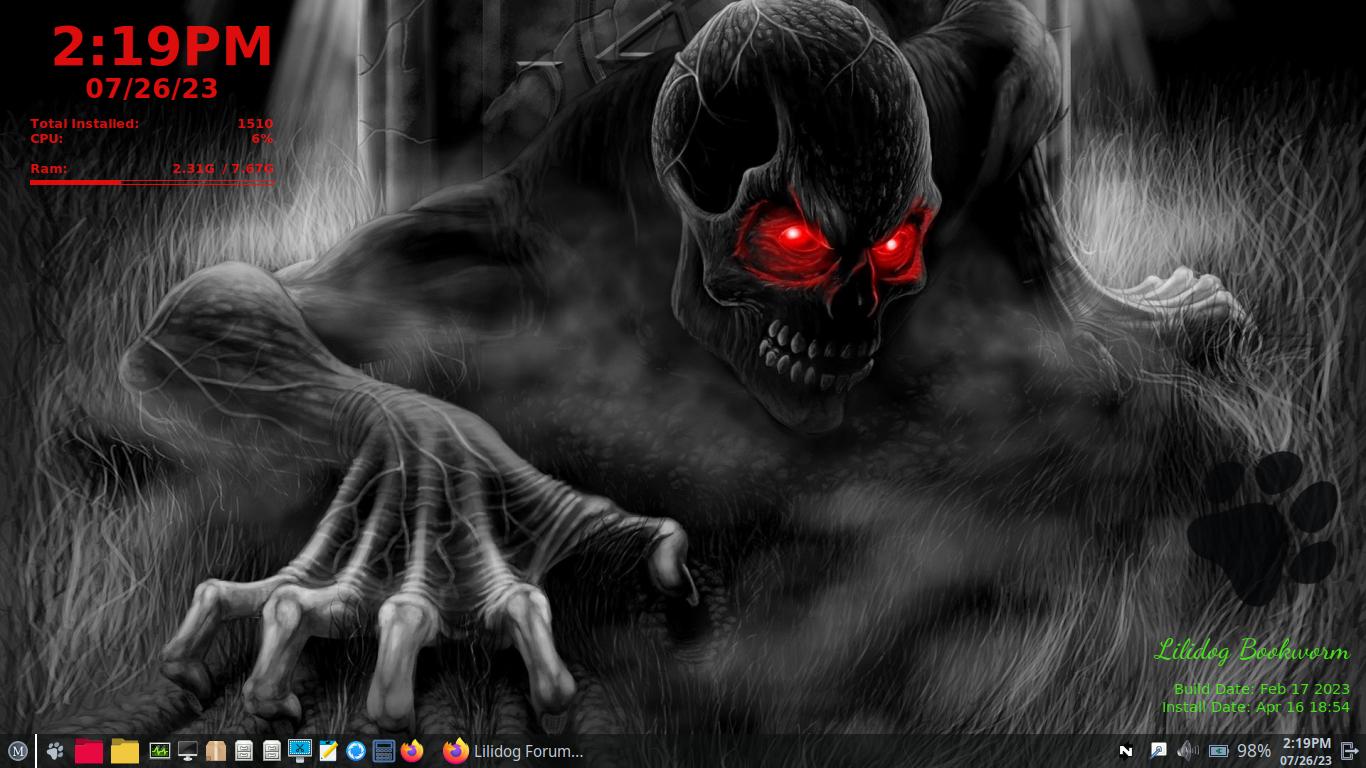Open the yellow folder file manager
The width and height of the screenshot is (1366, 768).
(124, 751)
